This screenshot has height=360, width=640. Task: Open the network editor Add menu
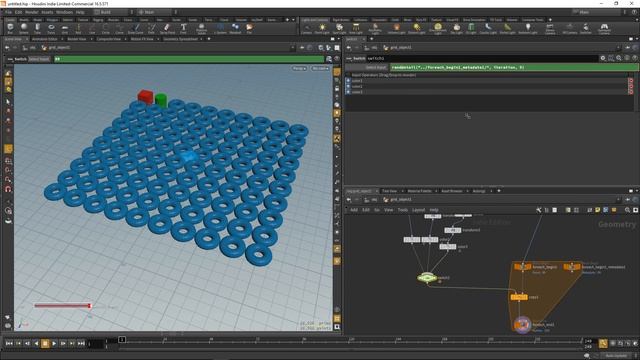pyautogui.click(x=354, y=210)
